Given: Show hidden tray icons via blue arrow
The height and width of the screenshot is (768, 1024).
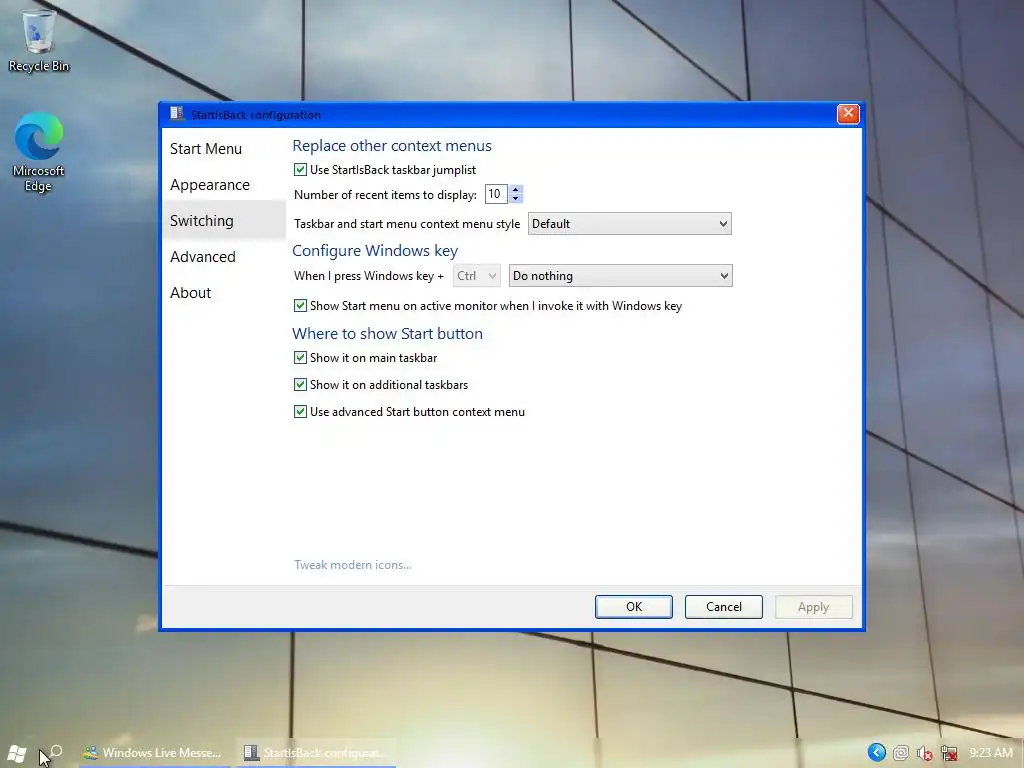Looking at the screenshot, I should click(876, 753).
